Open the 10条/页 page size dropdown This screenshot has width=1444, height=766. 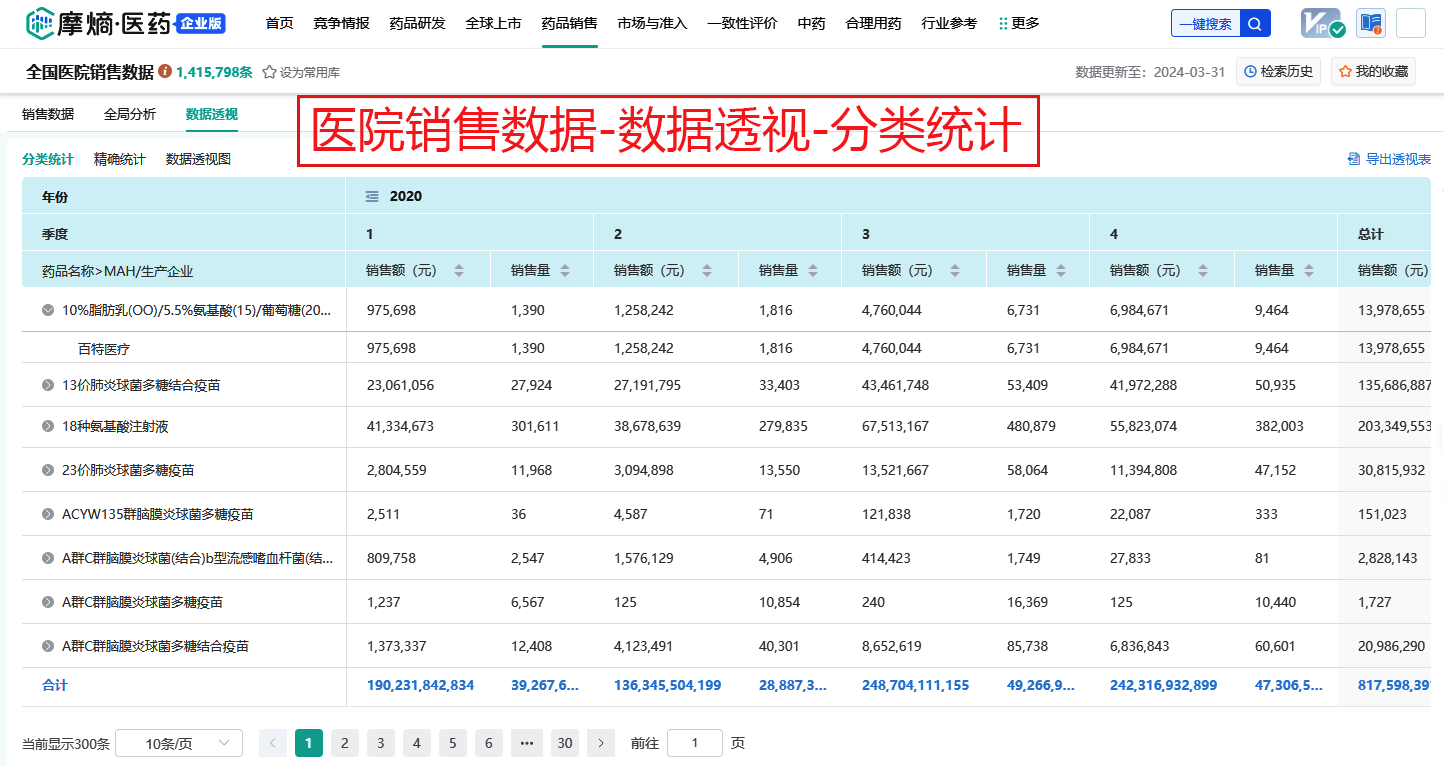179,743
